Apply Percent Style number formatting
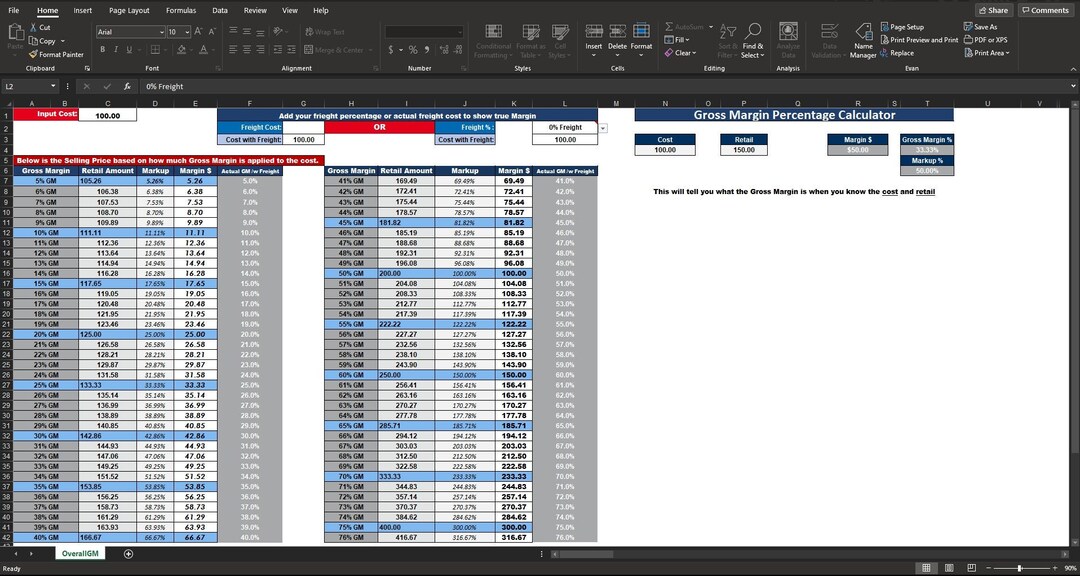 (x=412, y=49)
